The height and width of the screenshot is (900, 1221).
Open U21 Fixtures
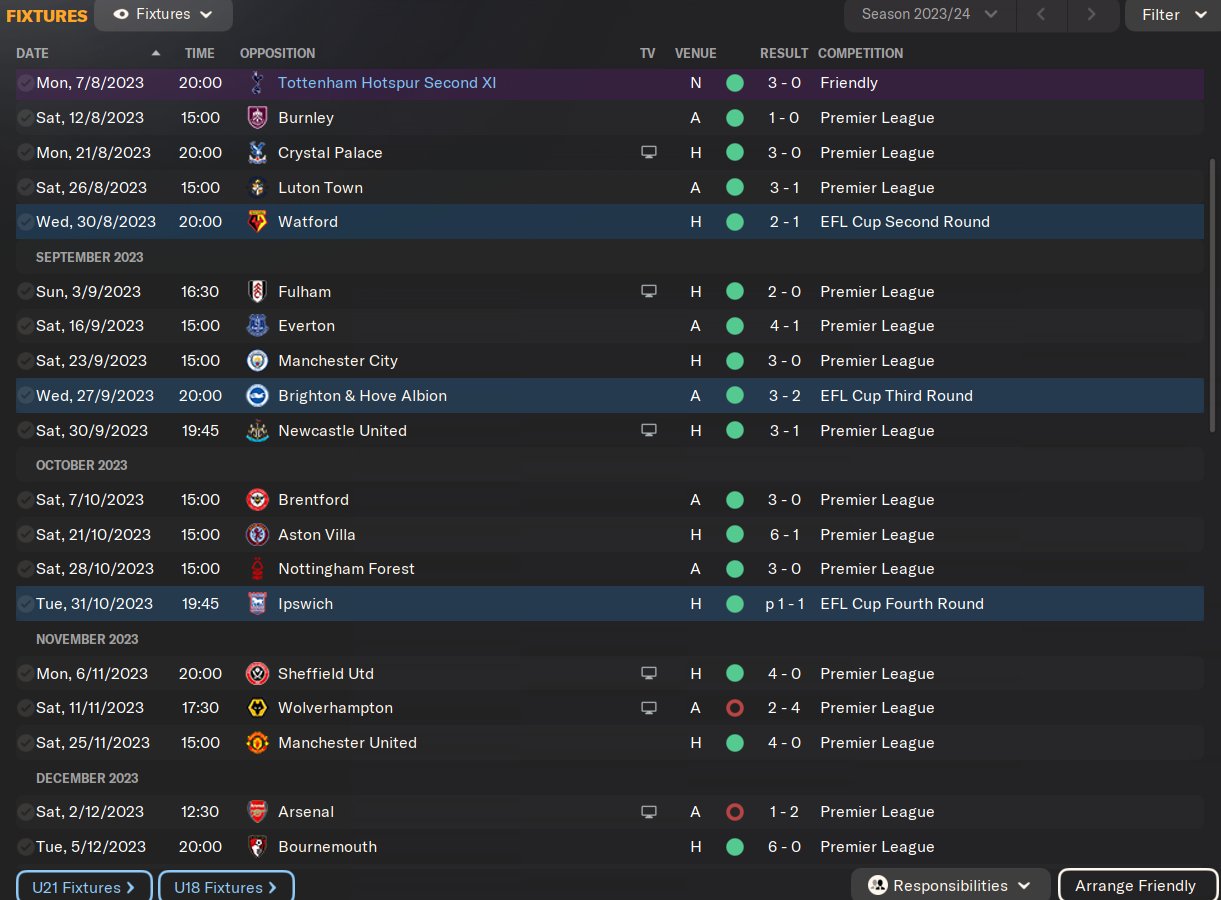pyautogui.click(x=84, y=887)
